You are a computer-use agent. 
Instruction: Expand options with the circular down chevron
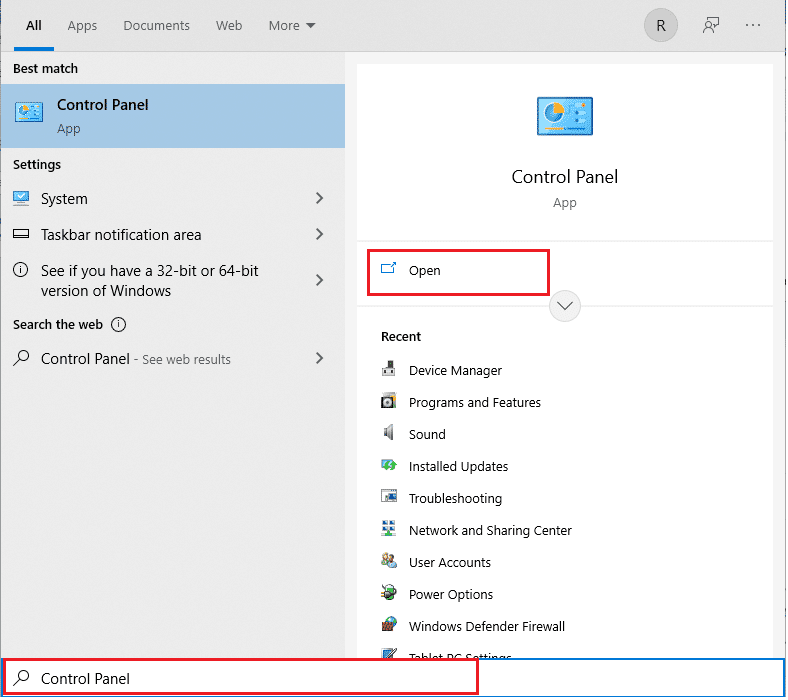(565, 306)
